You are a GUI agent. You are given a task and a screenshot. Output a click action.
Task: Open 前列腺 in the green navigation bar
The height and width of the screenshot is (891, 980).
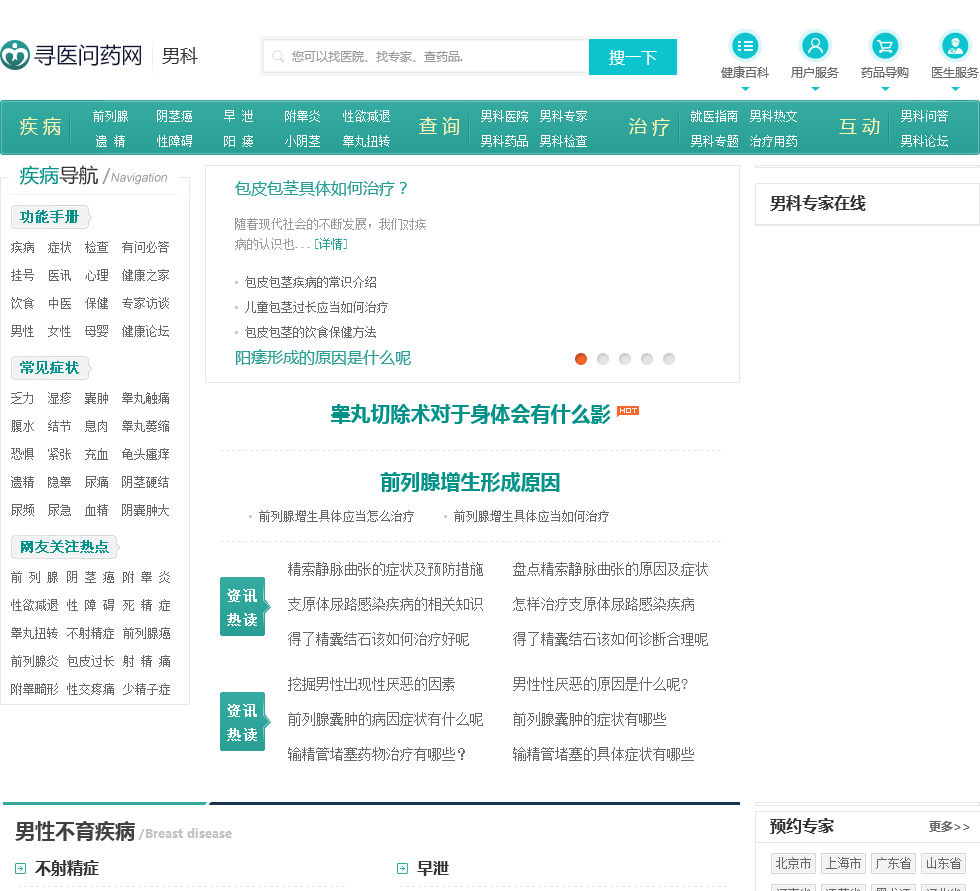110,116
